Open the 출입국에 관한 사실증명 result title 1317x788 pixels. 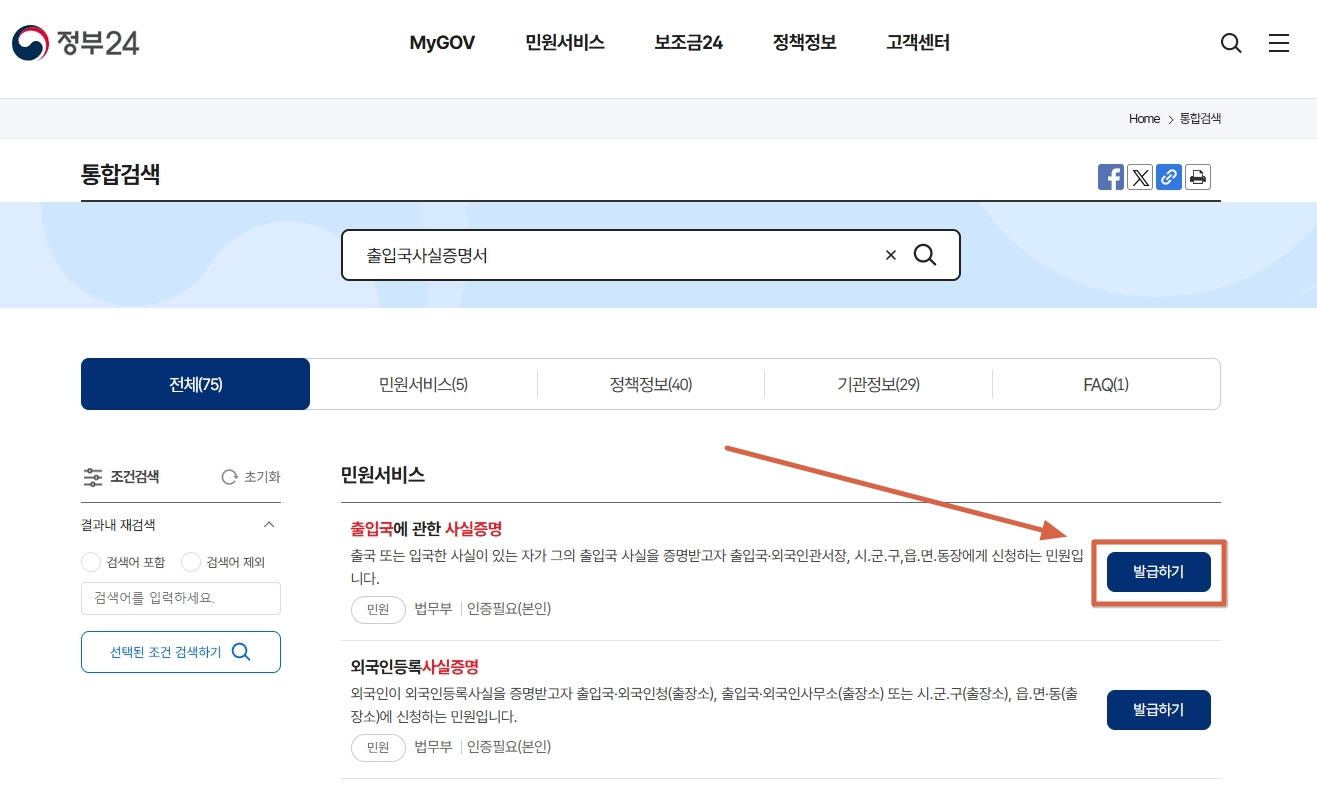point(426,529)
